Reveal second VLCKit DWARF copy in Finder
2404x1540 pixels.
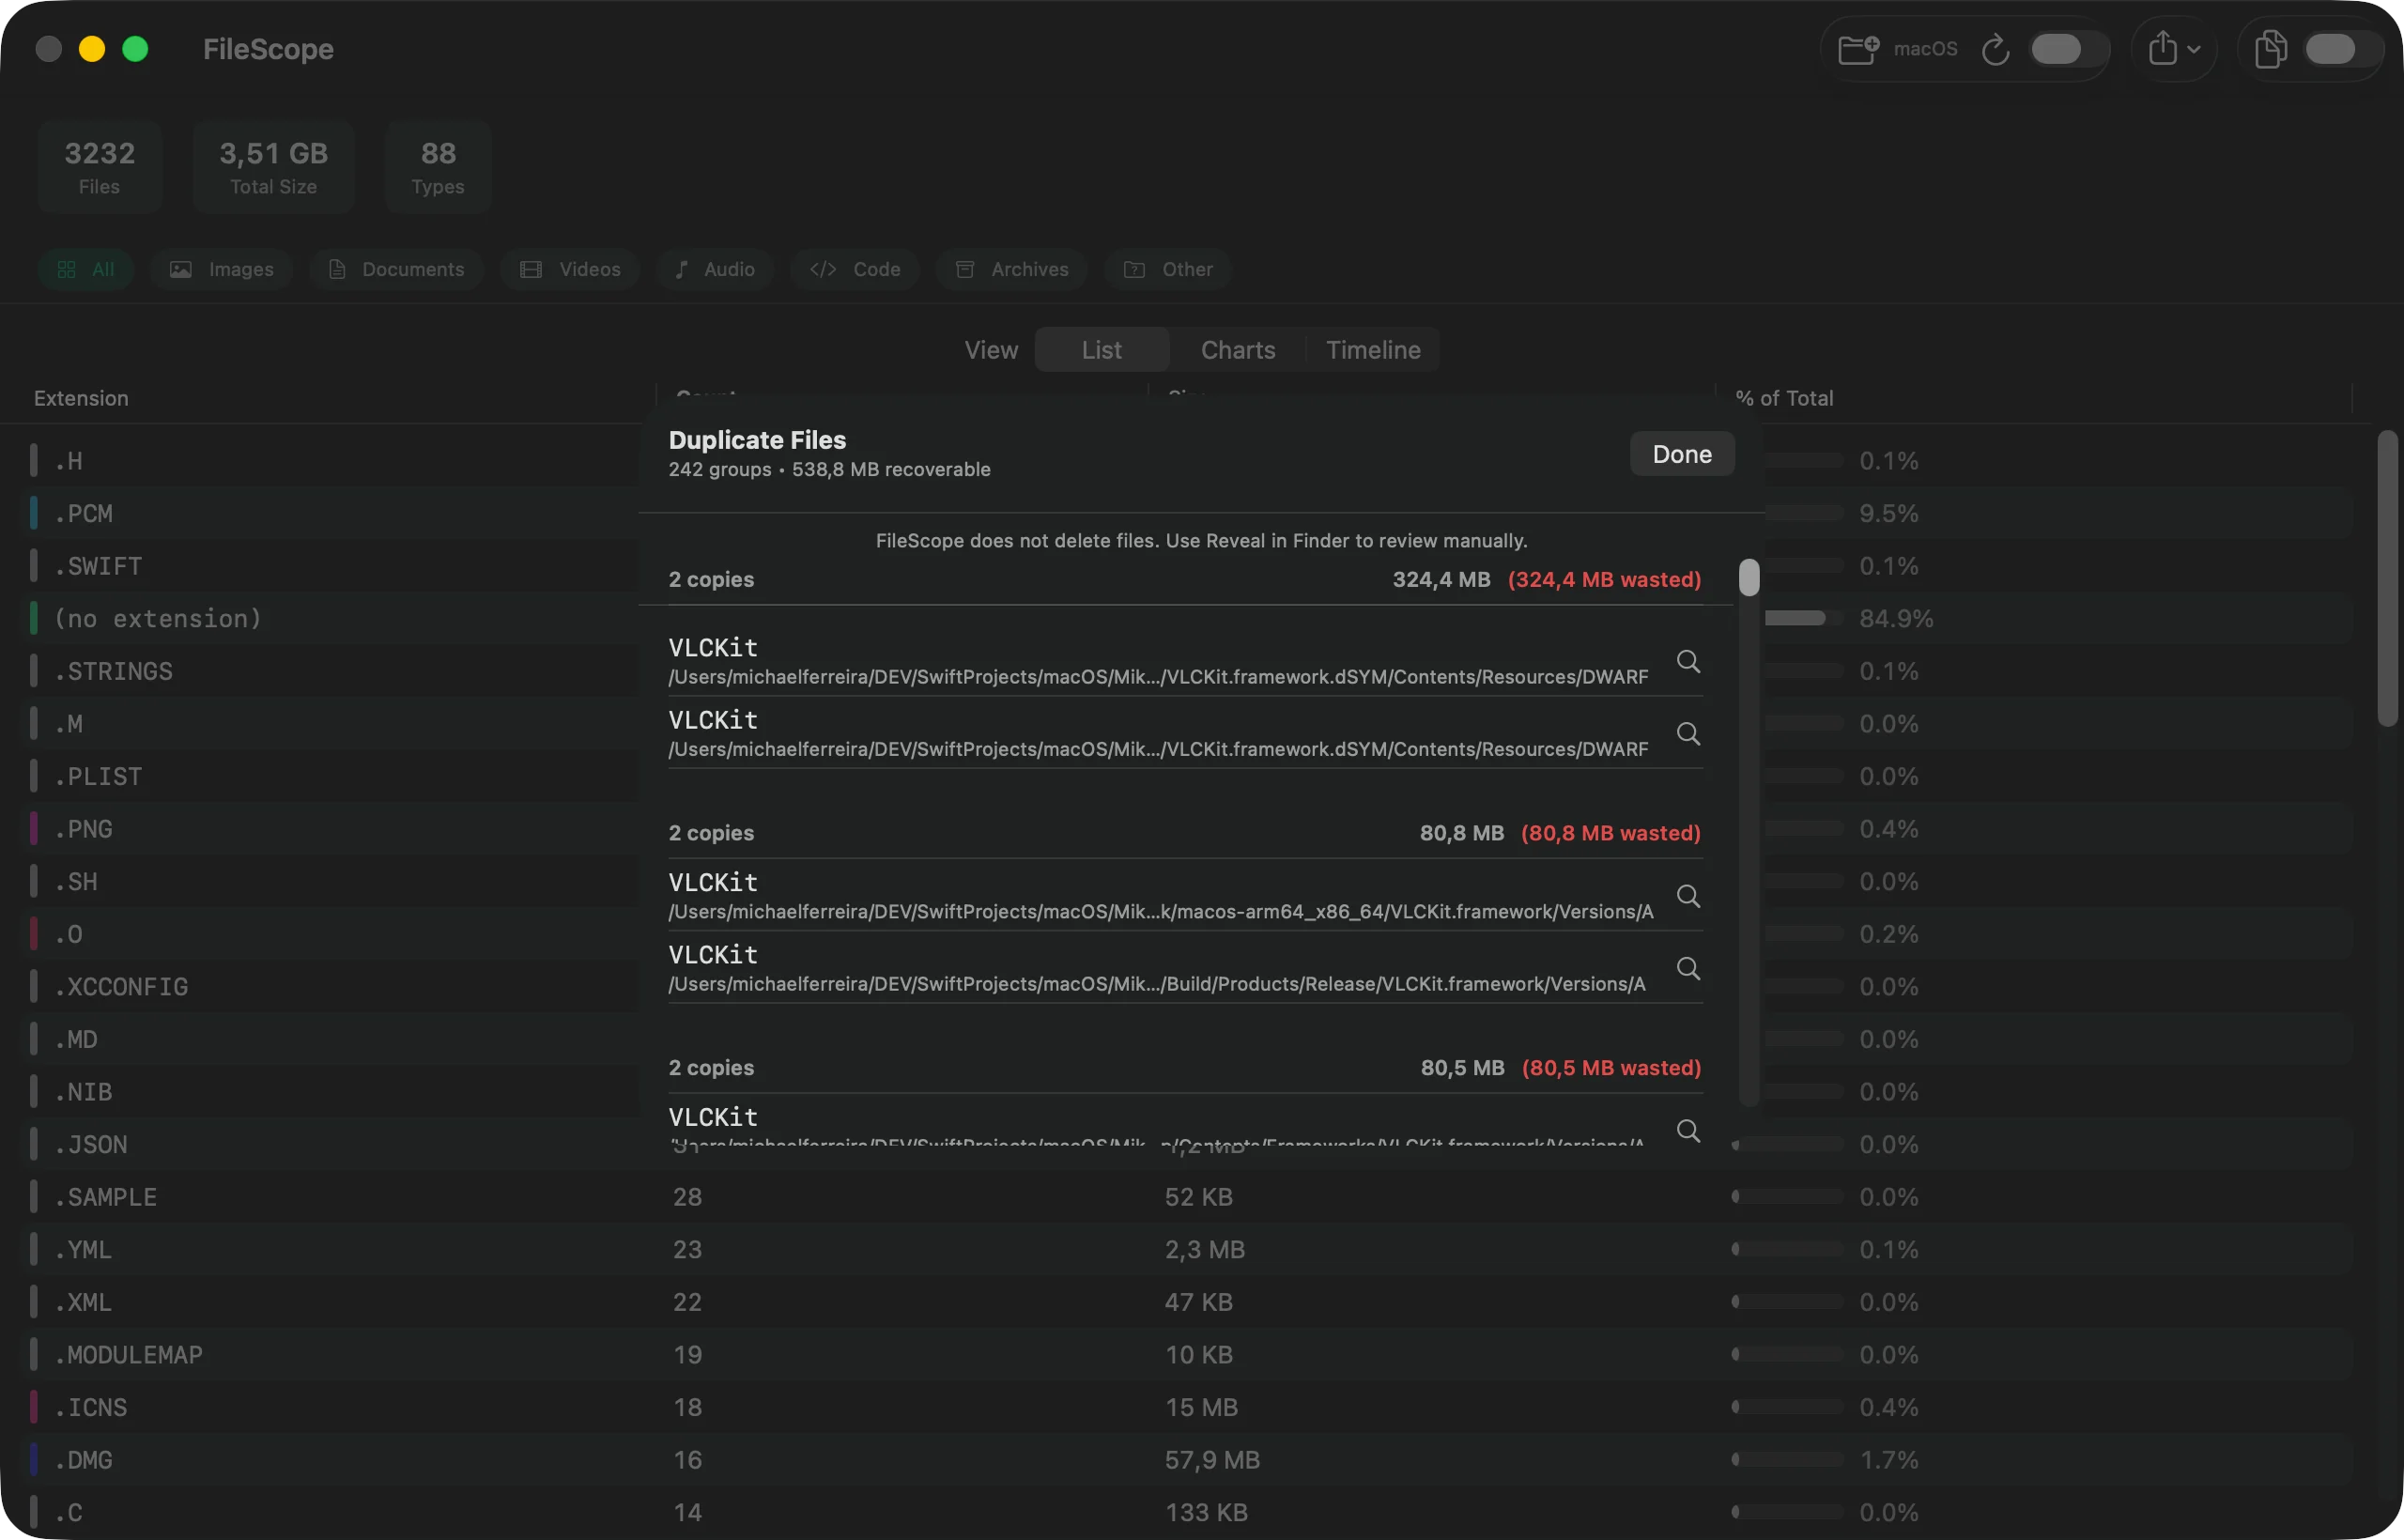[x=1688, y=733]
